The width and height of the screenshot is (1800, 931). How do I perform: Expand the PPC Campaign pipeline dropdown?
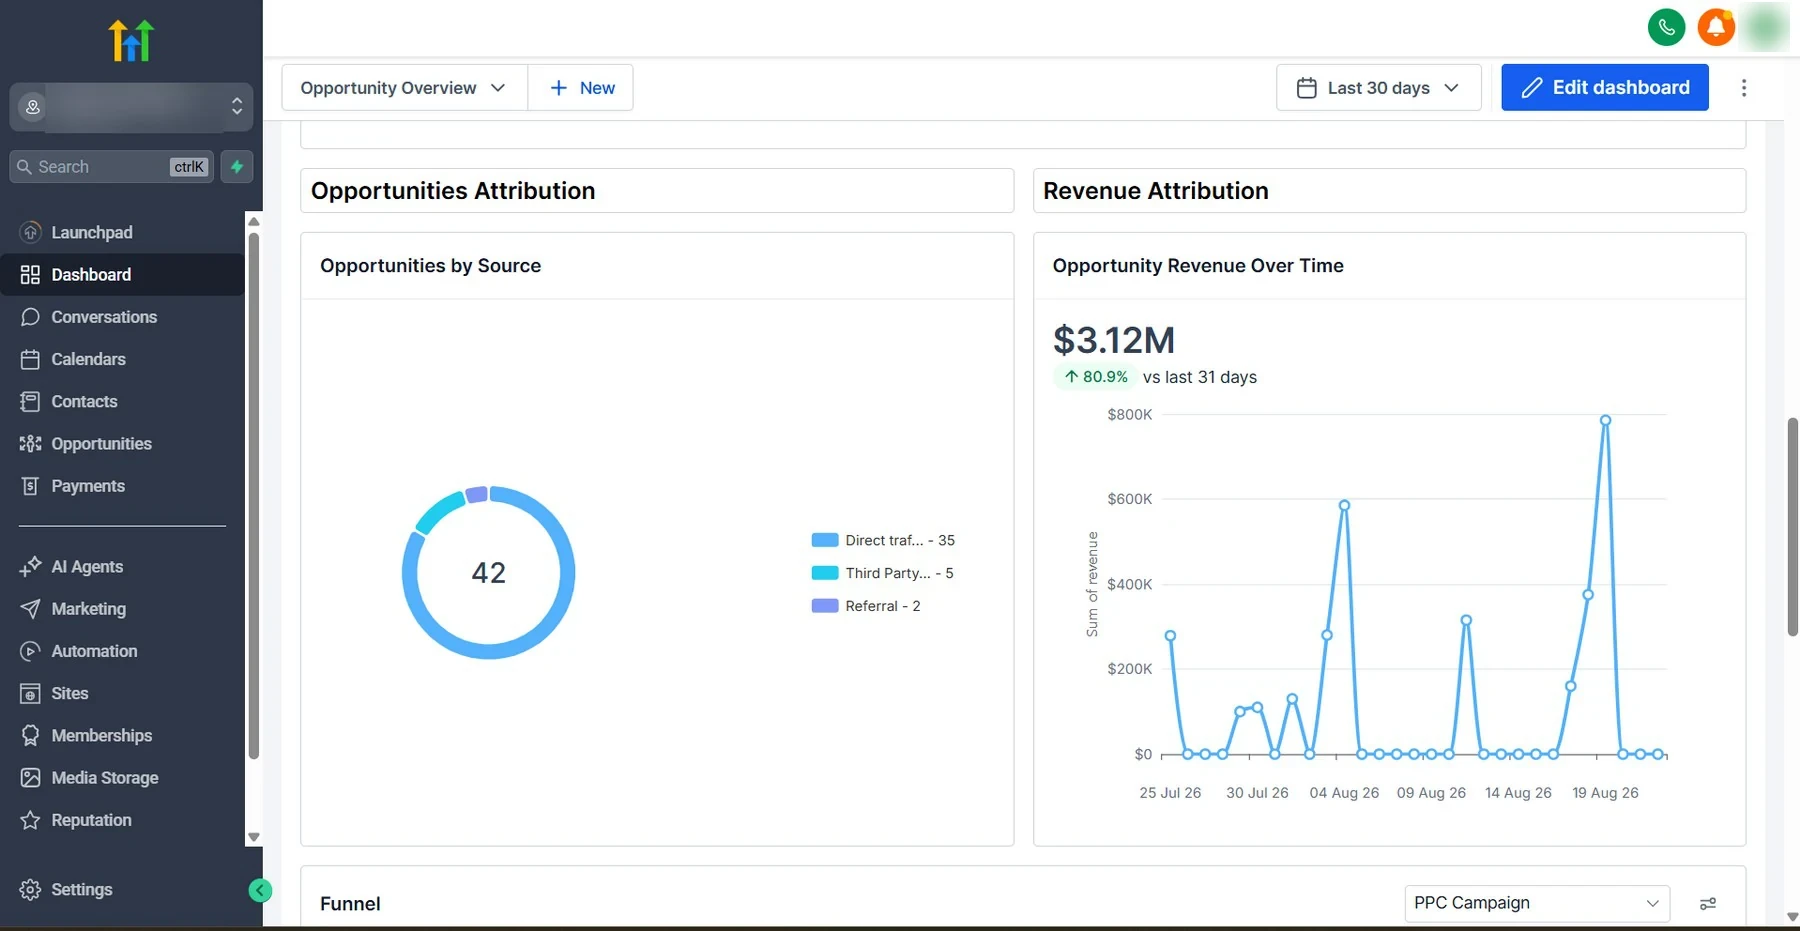point(1537,903)
